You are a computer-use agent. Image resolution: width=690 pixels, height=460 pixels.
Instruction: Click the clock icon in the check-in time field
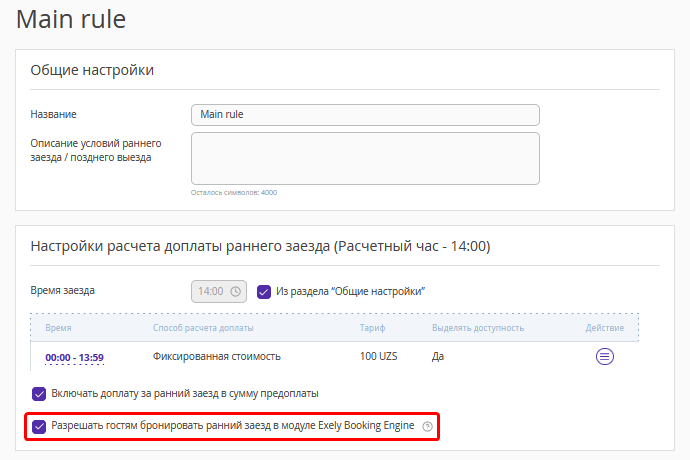click(x=236, y=291)
